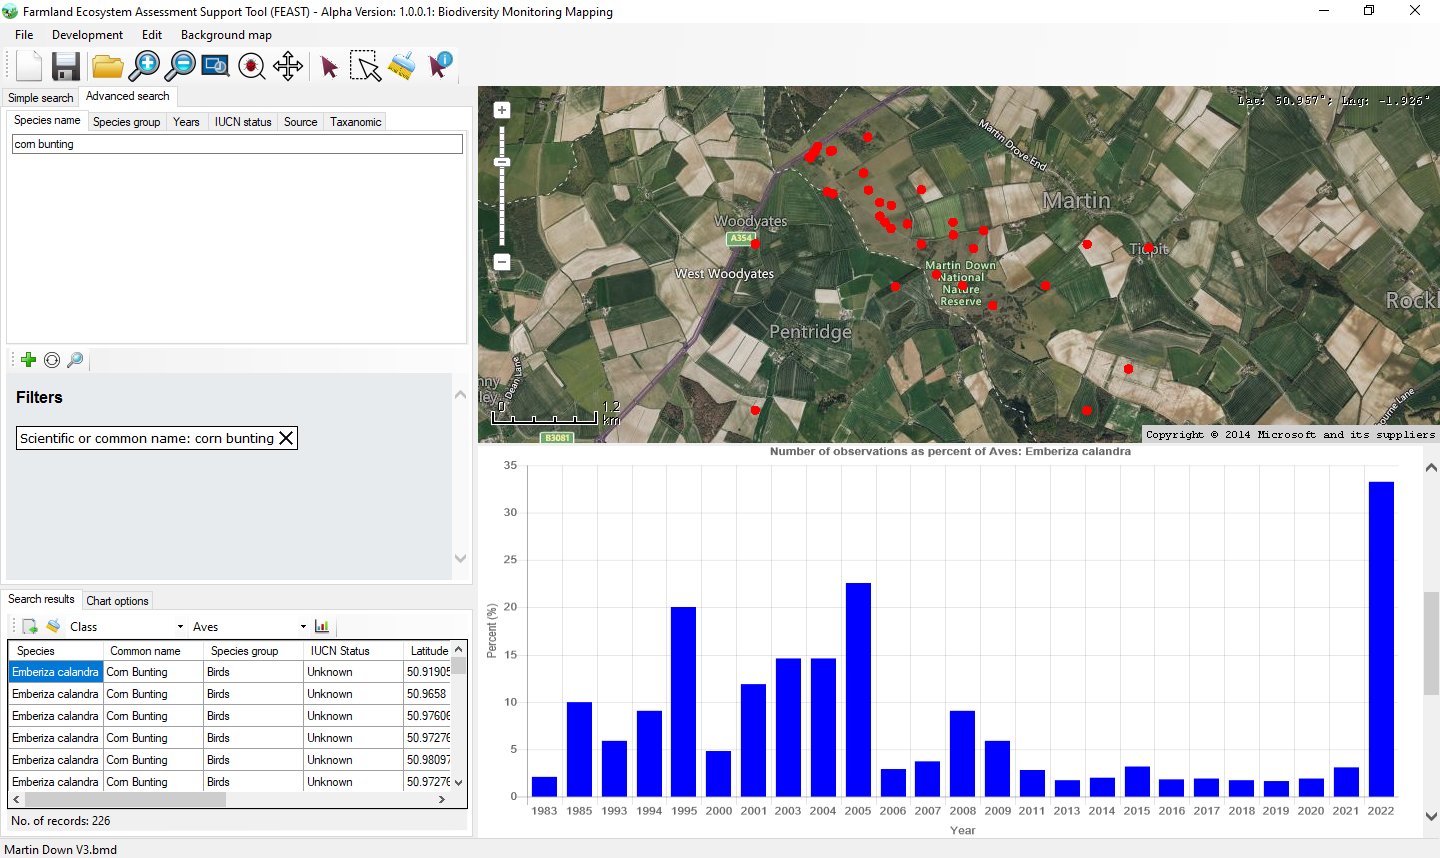Click the save project floppy disk icon
This screenshot has width=1440, height=858.
(x=66, y=67)
